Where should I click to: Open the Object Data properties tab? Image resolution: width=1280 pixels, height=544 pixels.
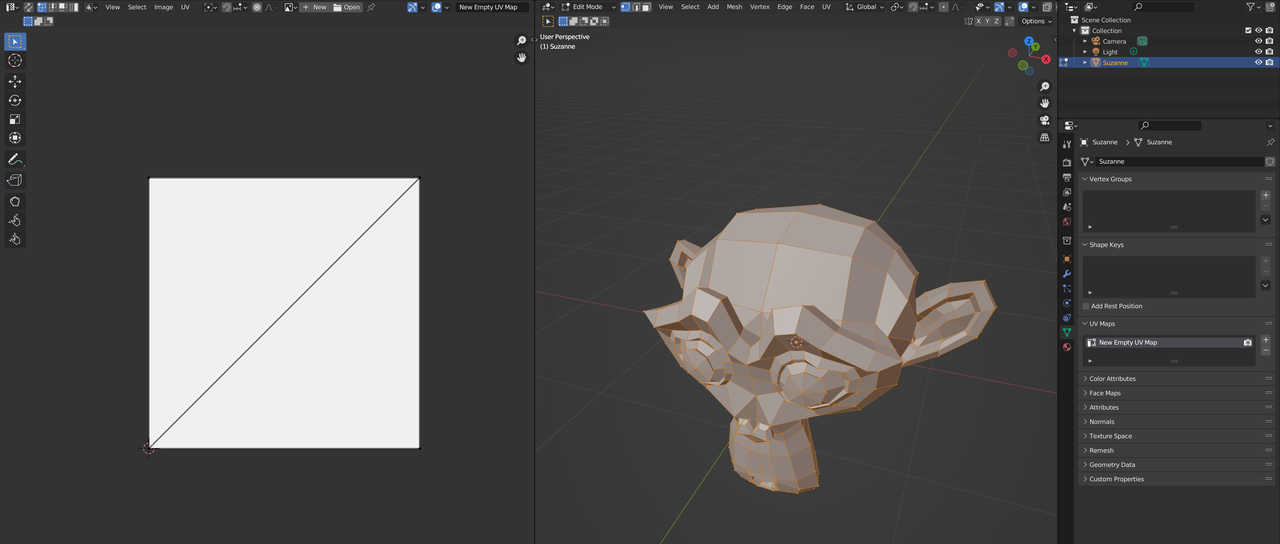point(1067,332)
